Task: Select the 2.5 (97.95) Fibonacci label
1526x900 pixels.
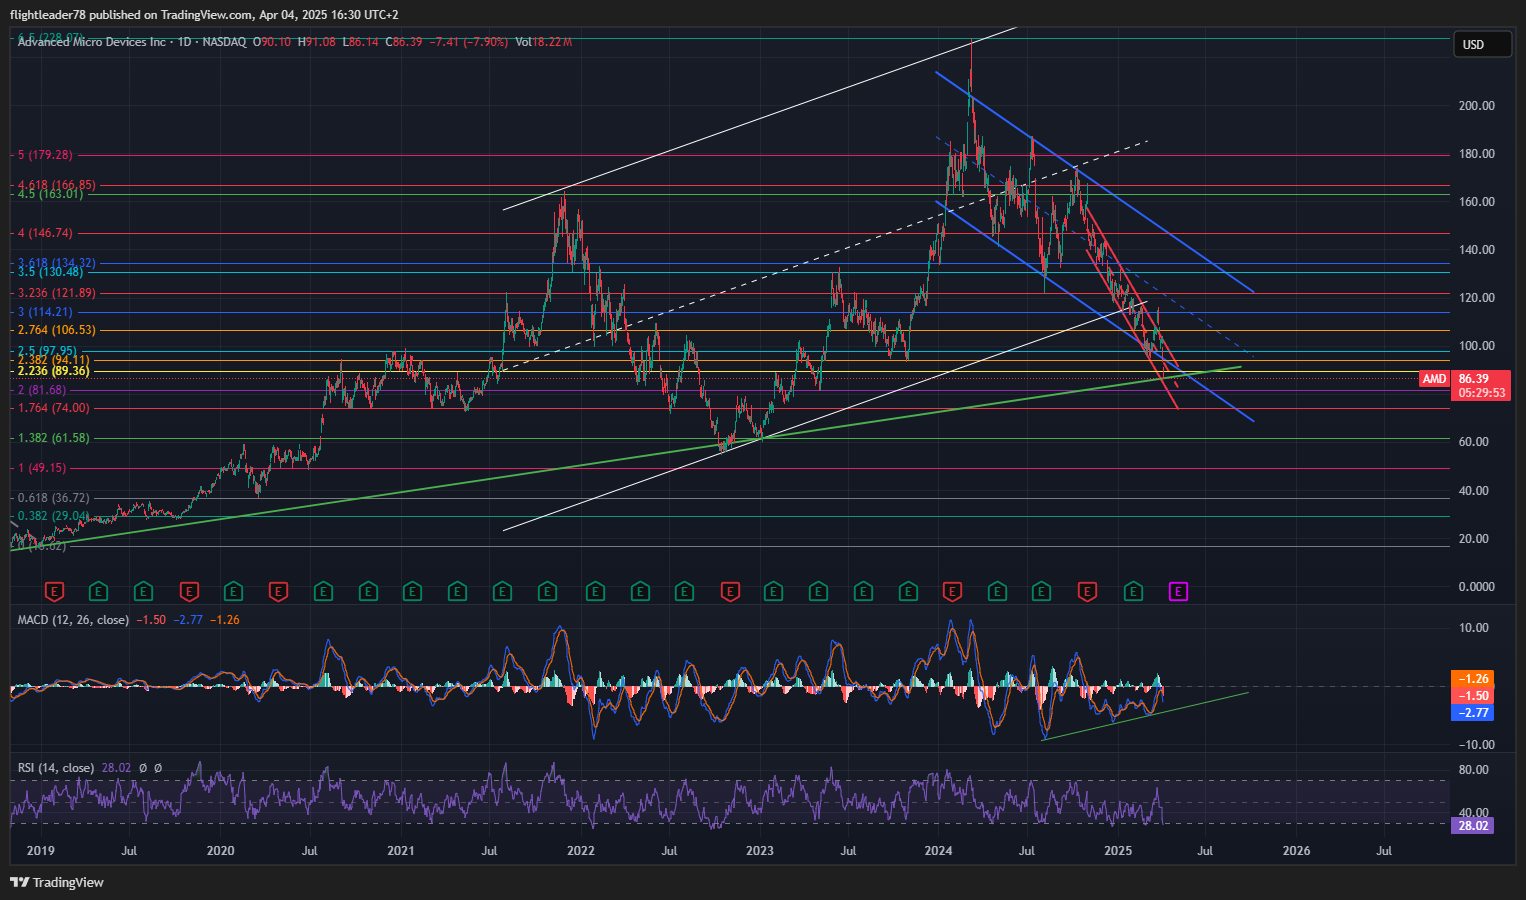Action: pos(48,351)
